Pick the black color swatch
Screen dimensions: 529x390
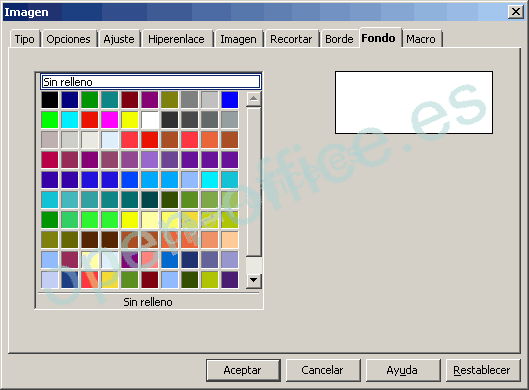(50, 100)
